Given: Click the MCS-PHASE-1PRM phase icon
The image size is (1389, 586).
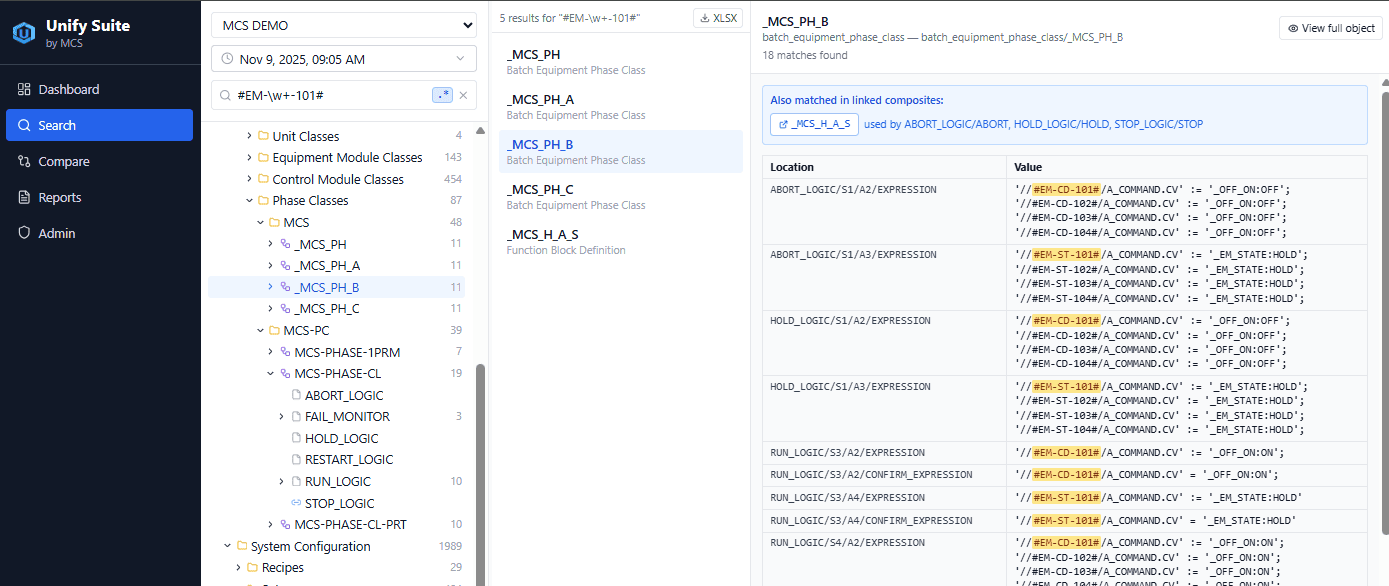Looking at the screenshot, I should pos(285,352).
